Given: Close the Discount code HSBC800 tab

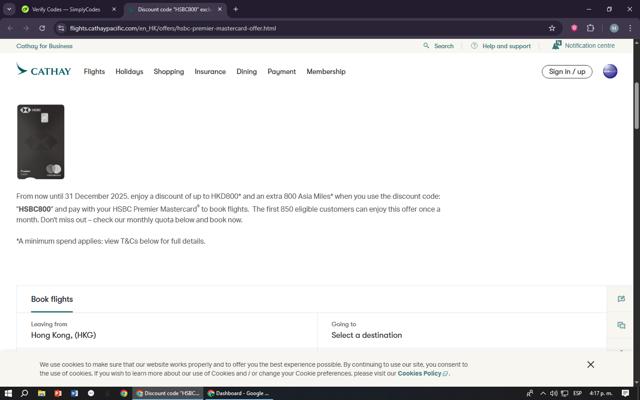Looking at the screenshot, I should click(x=220, y=9).
